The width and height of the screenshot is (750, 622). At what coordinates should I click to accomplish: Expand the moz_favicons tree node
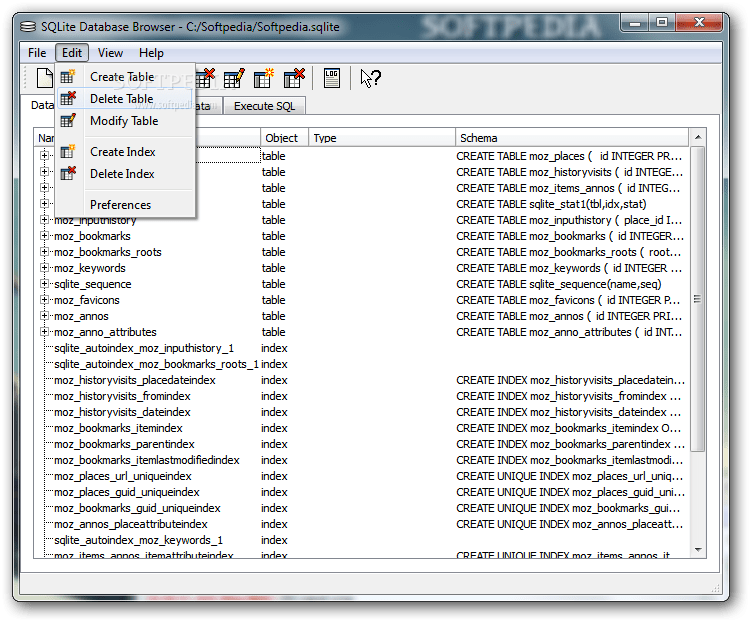pos(44,300)
